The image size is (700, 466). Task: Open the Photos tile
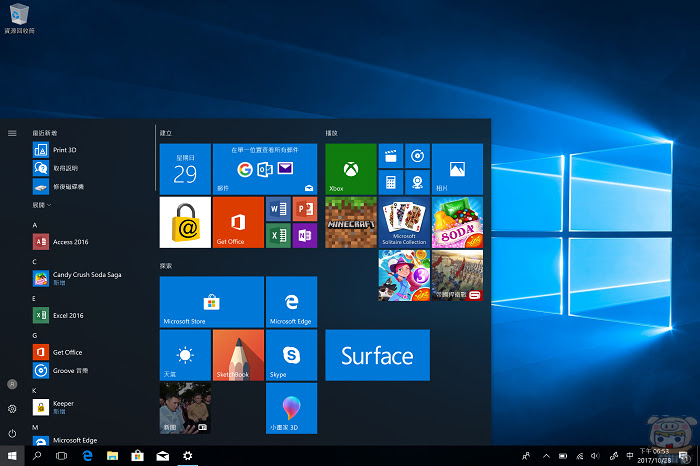point(457,169)
